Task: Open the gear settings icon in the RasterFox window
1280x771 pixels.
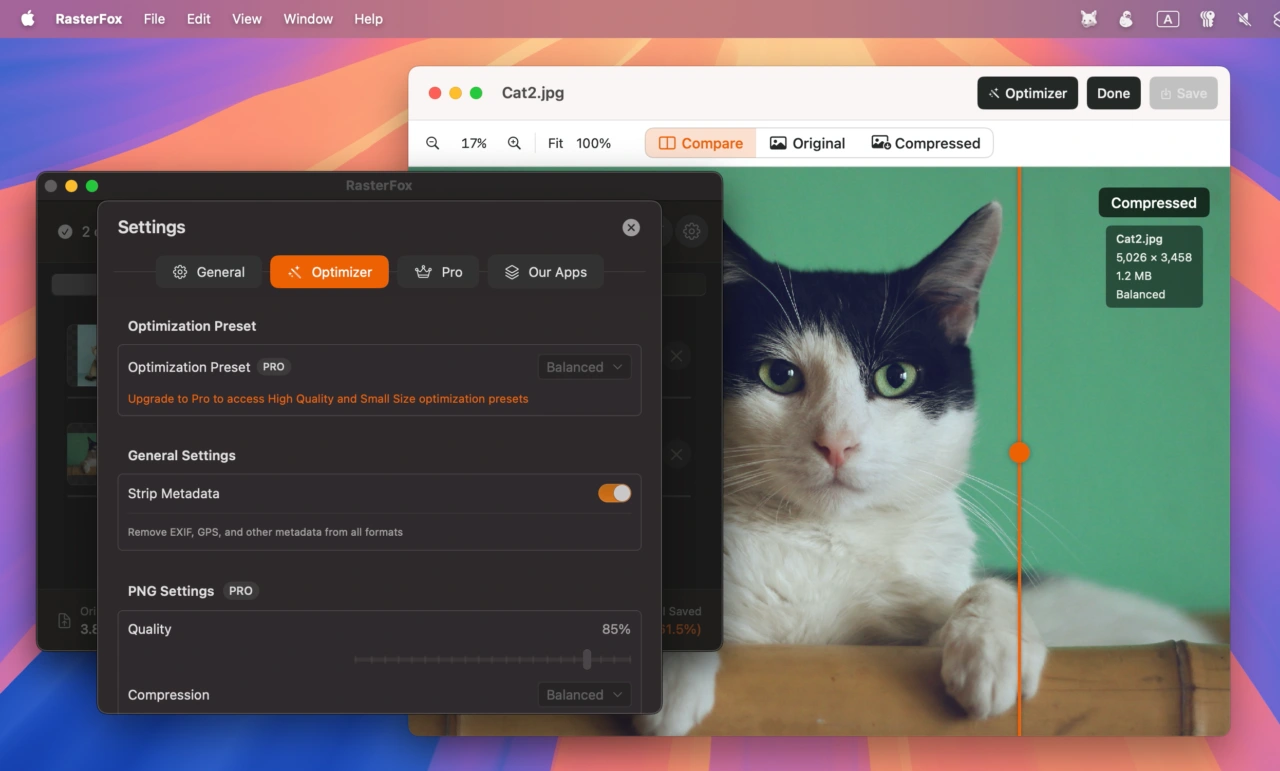Action: 691,231
